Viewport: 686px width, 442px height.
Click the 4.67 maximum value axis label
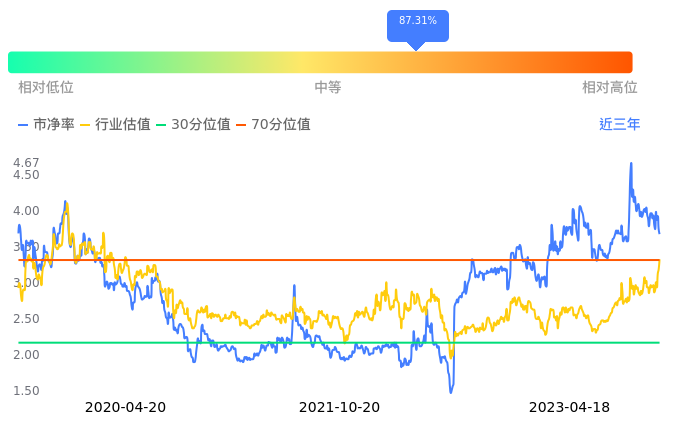coord(26,162)
